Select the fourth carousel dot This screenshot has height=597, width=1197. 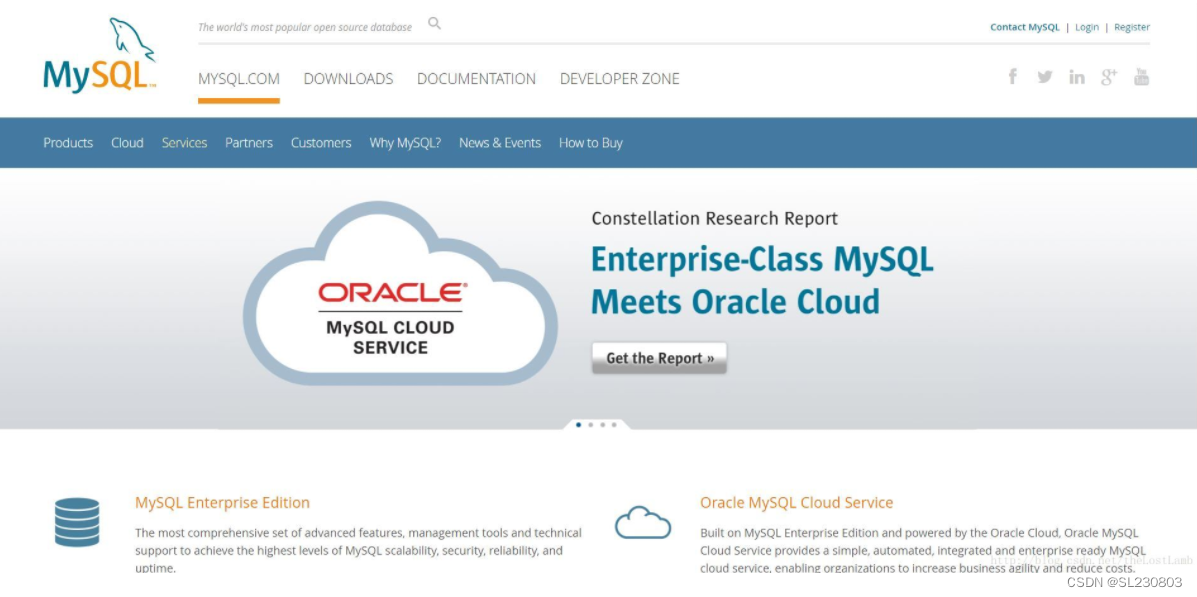(614, 424)
